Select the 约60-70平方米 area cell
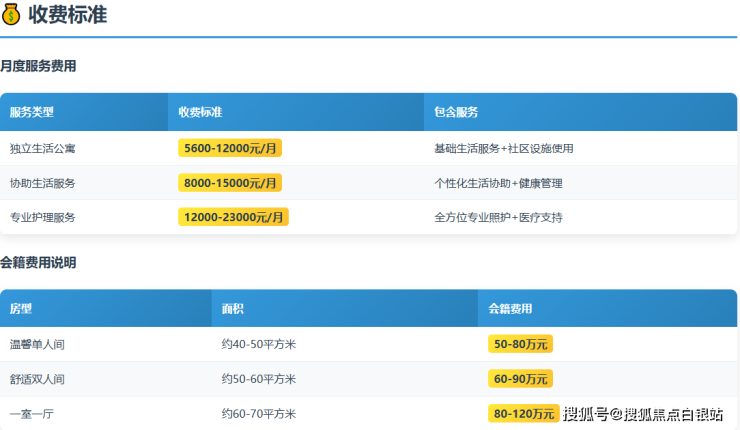This screenshot has height=430, width=740. (x=258, y=413)
